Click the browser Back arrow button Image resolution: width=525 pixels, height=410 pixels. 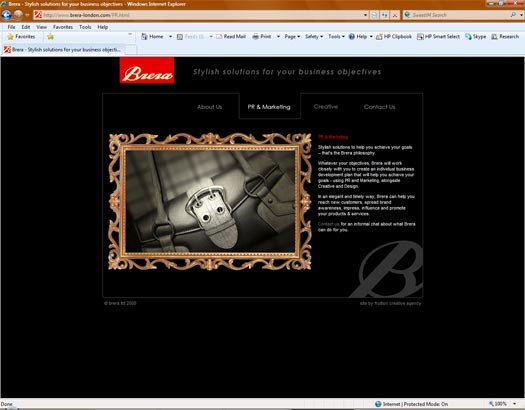coord(6,15)
